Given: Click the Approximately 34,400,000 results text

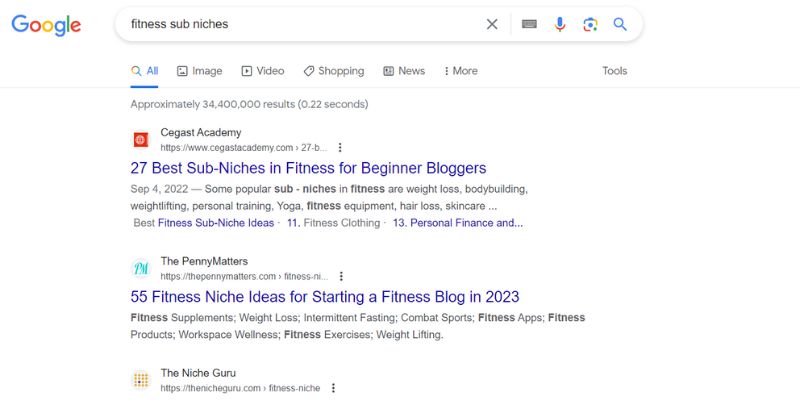Looking at the screenshot, I should [249, 105].
